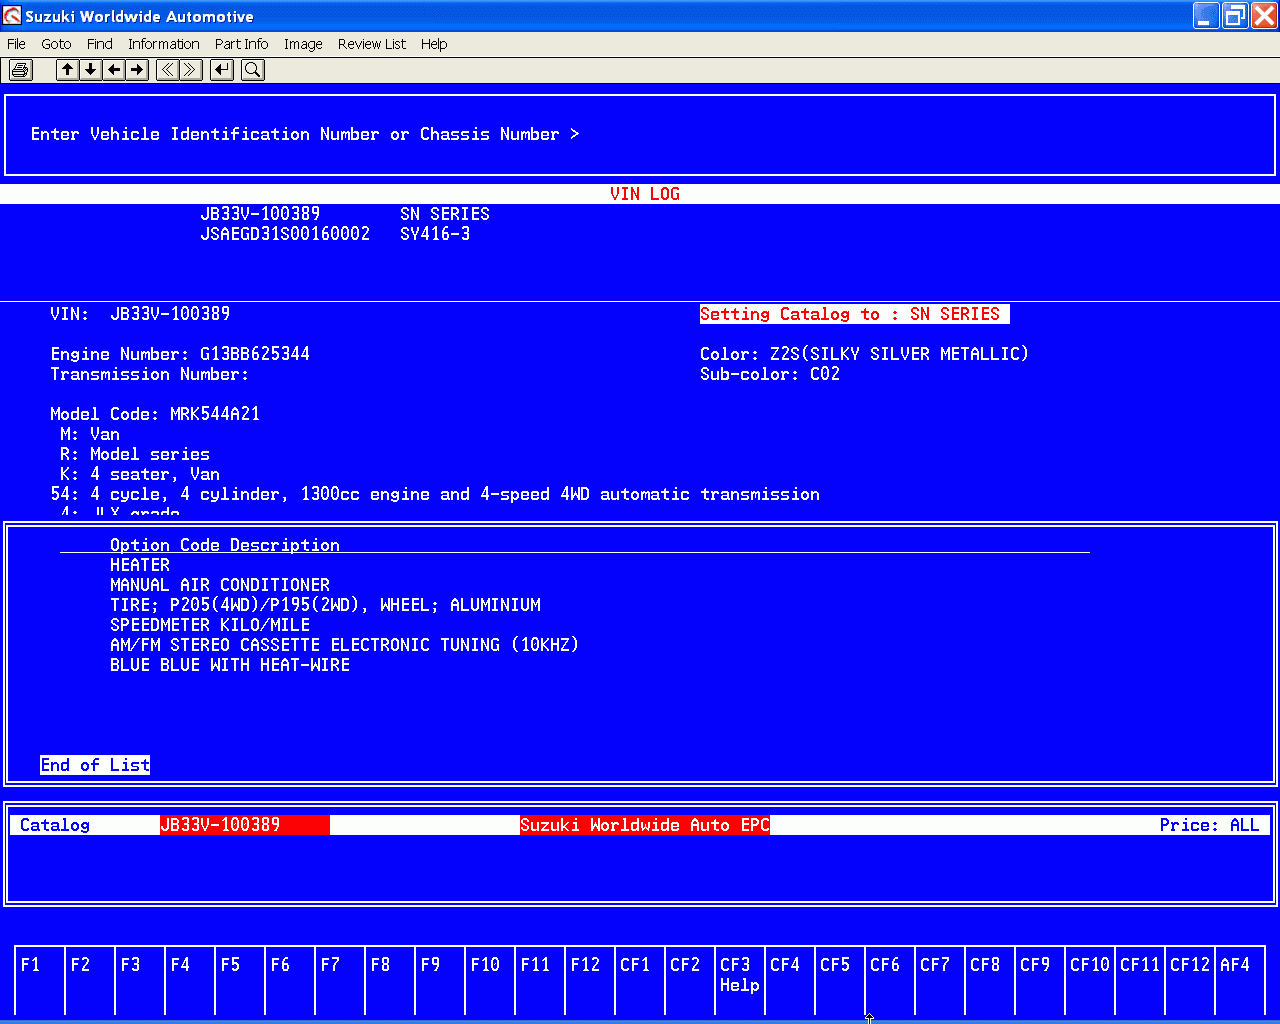Click the printer icon in toolbar

(x=21, y=70)
